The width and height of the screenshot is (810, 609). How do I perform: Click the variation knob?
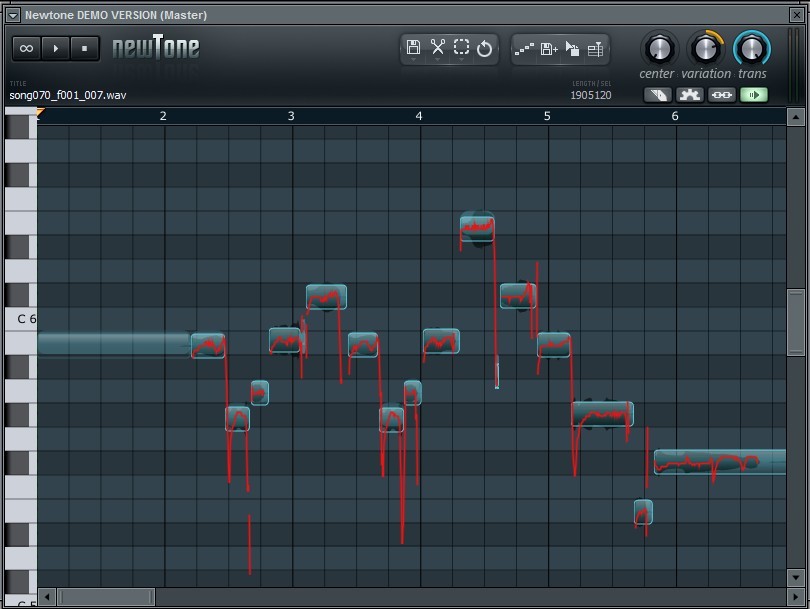[706, 49]
